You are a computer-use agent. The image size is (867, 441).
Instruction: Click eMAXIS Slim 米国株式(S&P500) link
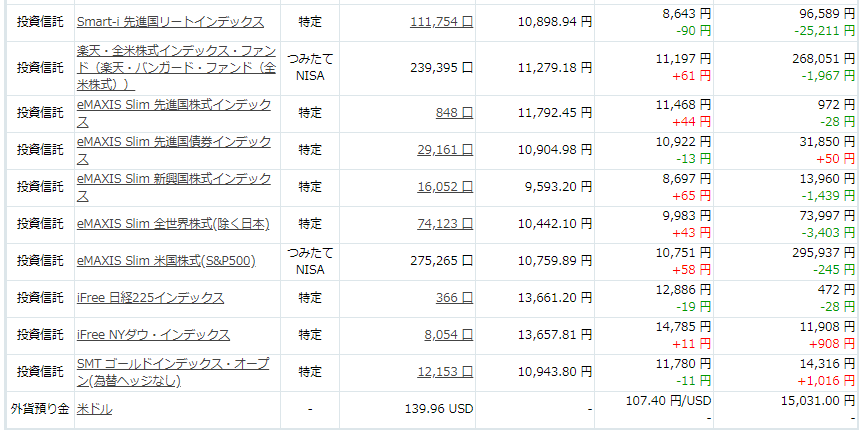point(166,261)
